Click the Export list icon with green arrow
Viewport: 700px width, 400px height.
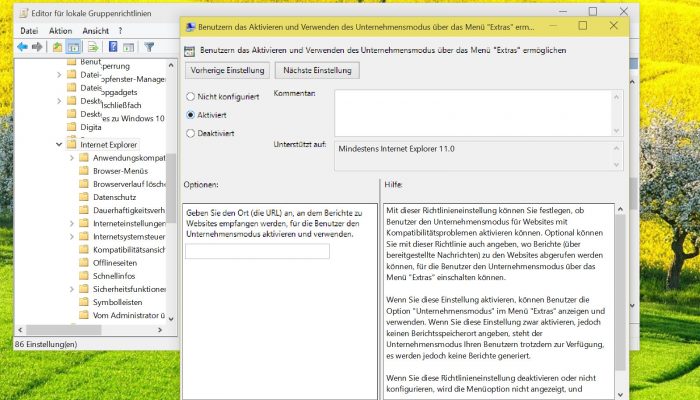pos(93,47)
